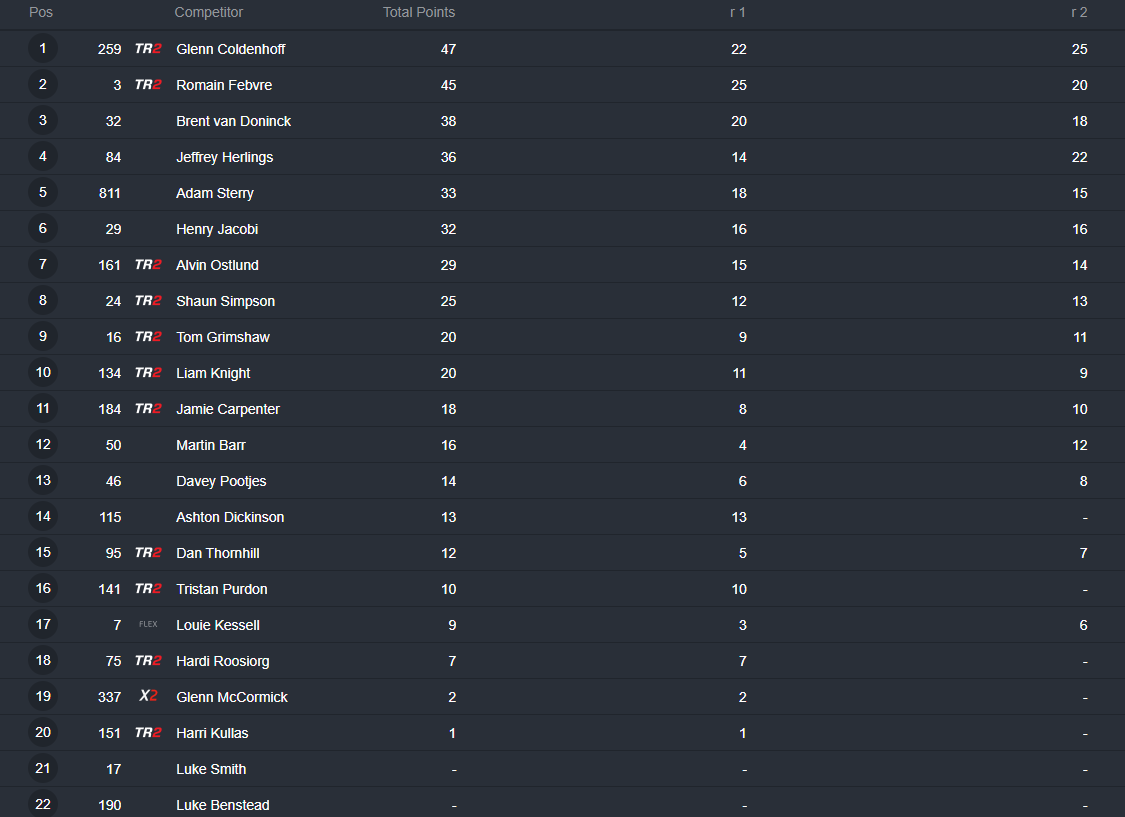Sort by the Total Points column header
The height and width of the screenshot is (817, 1125).
419,12
